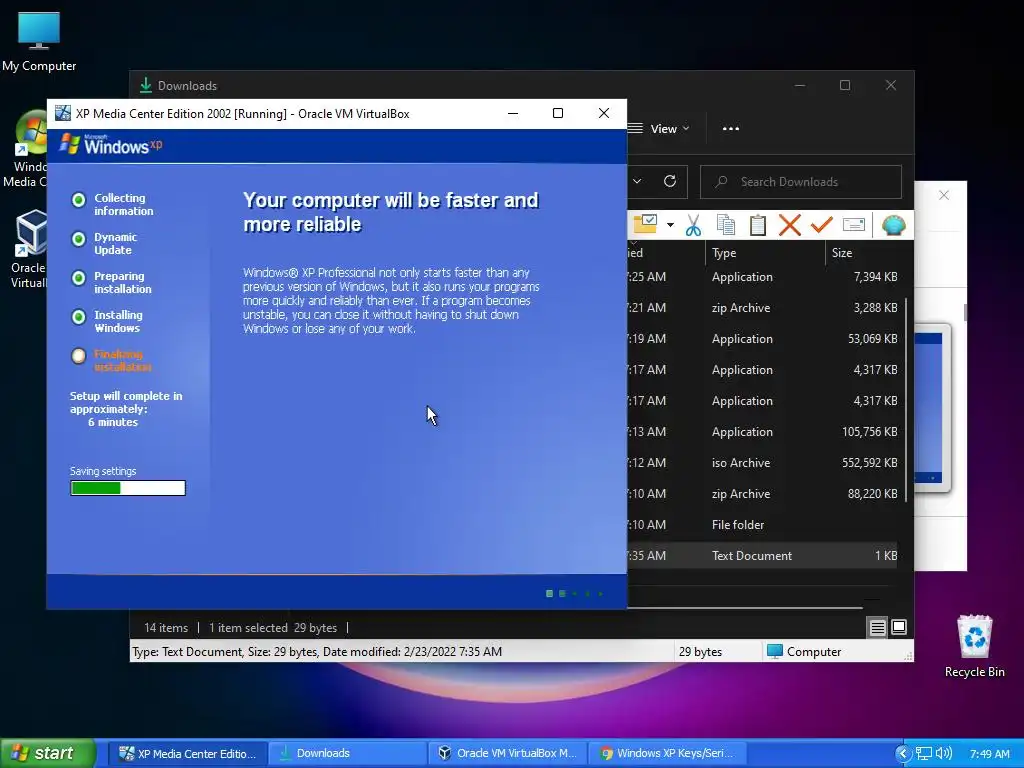Open the Recycle Bin desktop icon
The image size is (1024, 768).
click(x=974, y=647)
